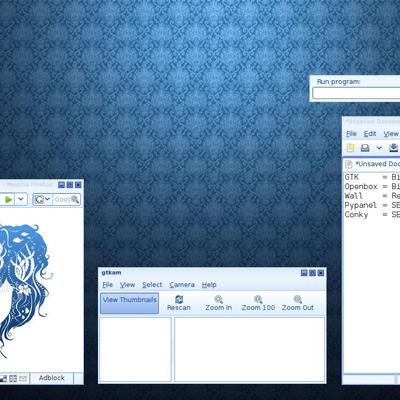This screenshot has width=400, height=400.
Task: Open the gtkam View menu
Action: click(127, 285)
